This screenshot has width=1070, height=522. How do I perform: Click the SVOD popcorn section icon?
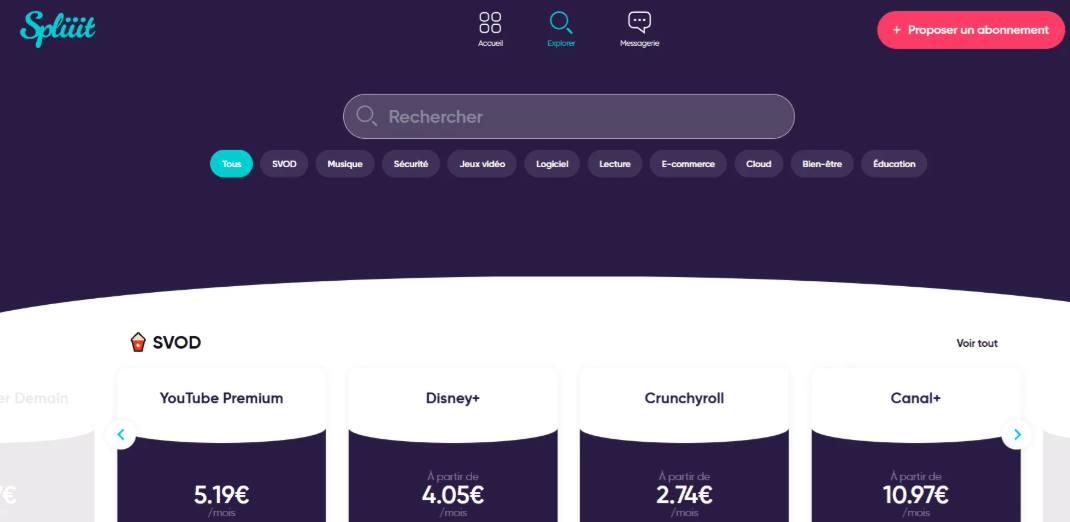pyautogui.click(x=138, y=342)
